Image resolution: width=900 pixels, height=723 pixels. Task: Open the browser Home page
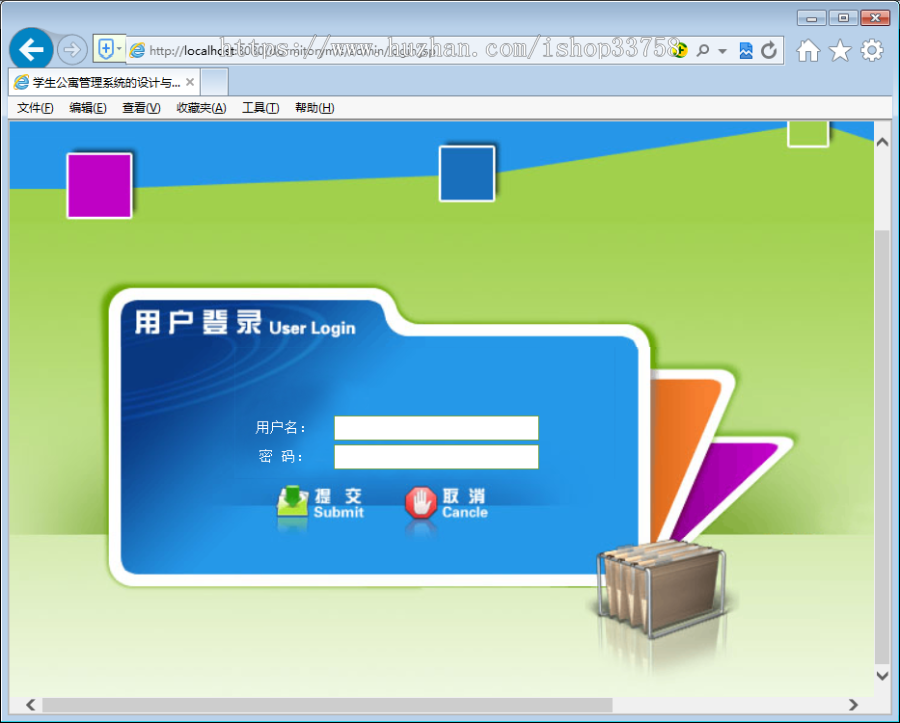[x=807, y=49]
